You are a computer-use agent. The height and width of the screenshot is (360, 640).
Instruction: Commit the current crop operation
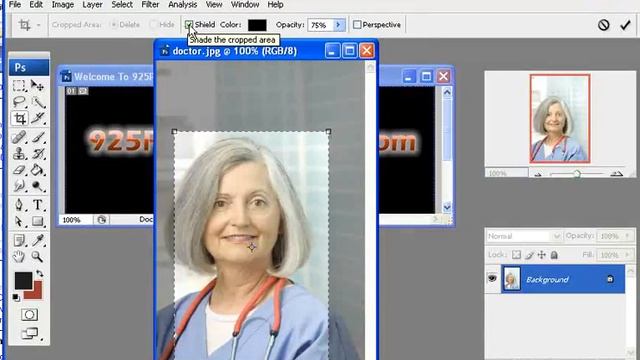pos(625,25)
